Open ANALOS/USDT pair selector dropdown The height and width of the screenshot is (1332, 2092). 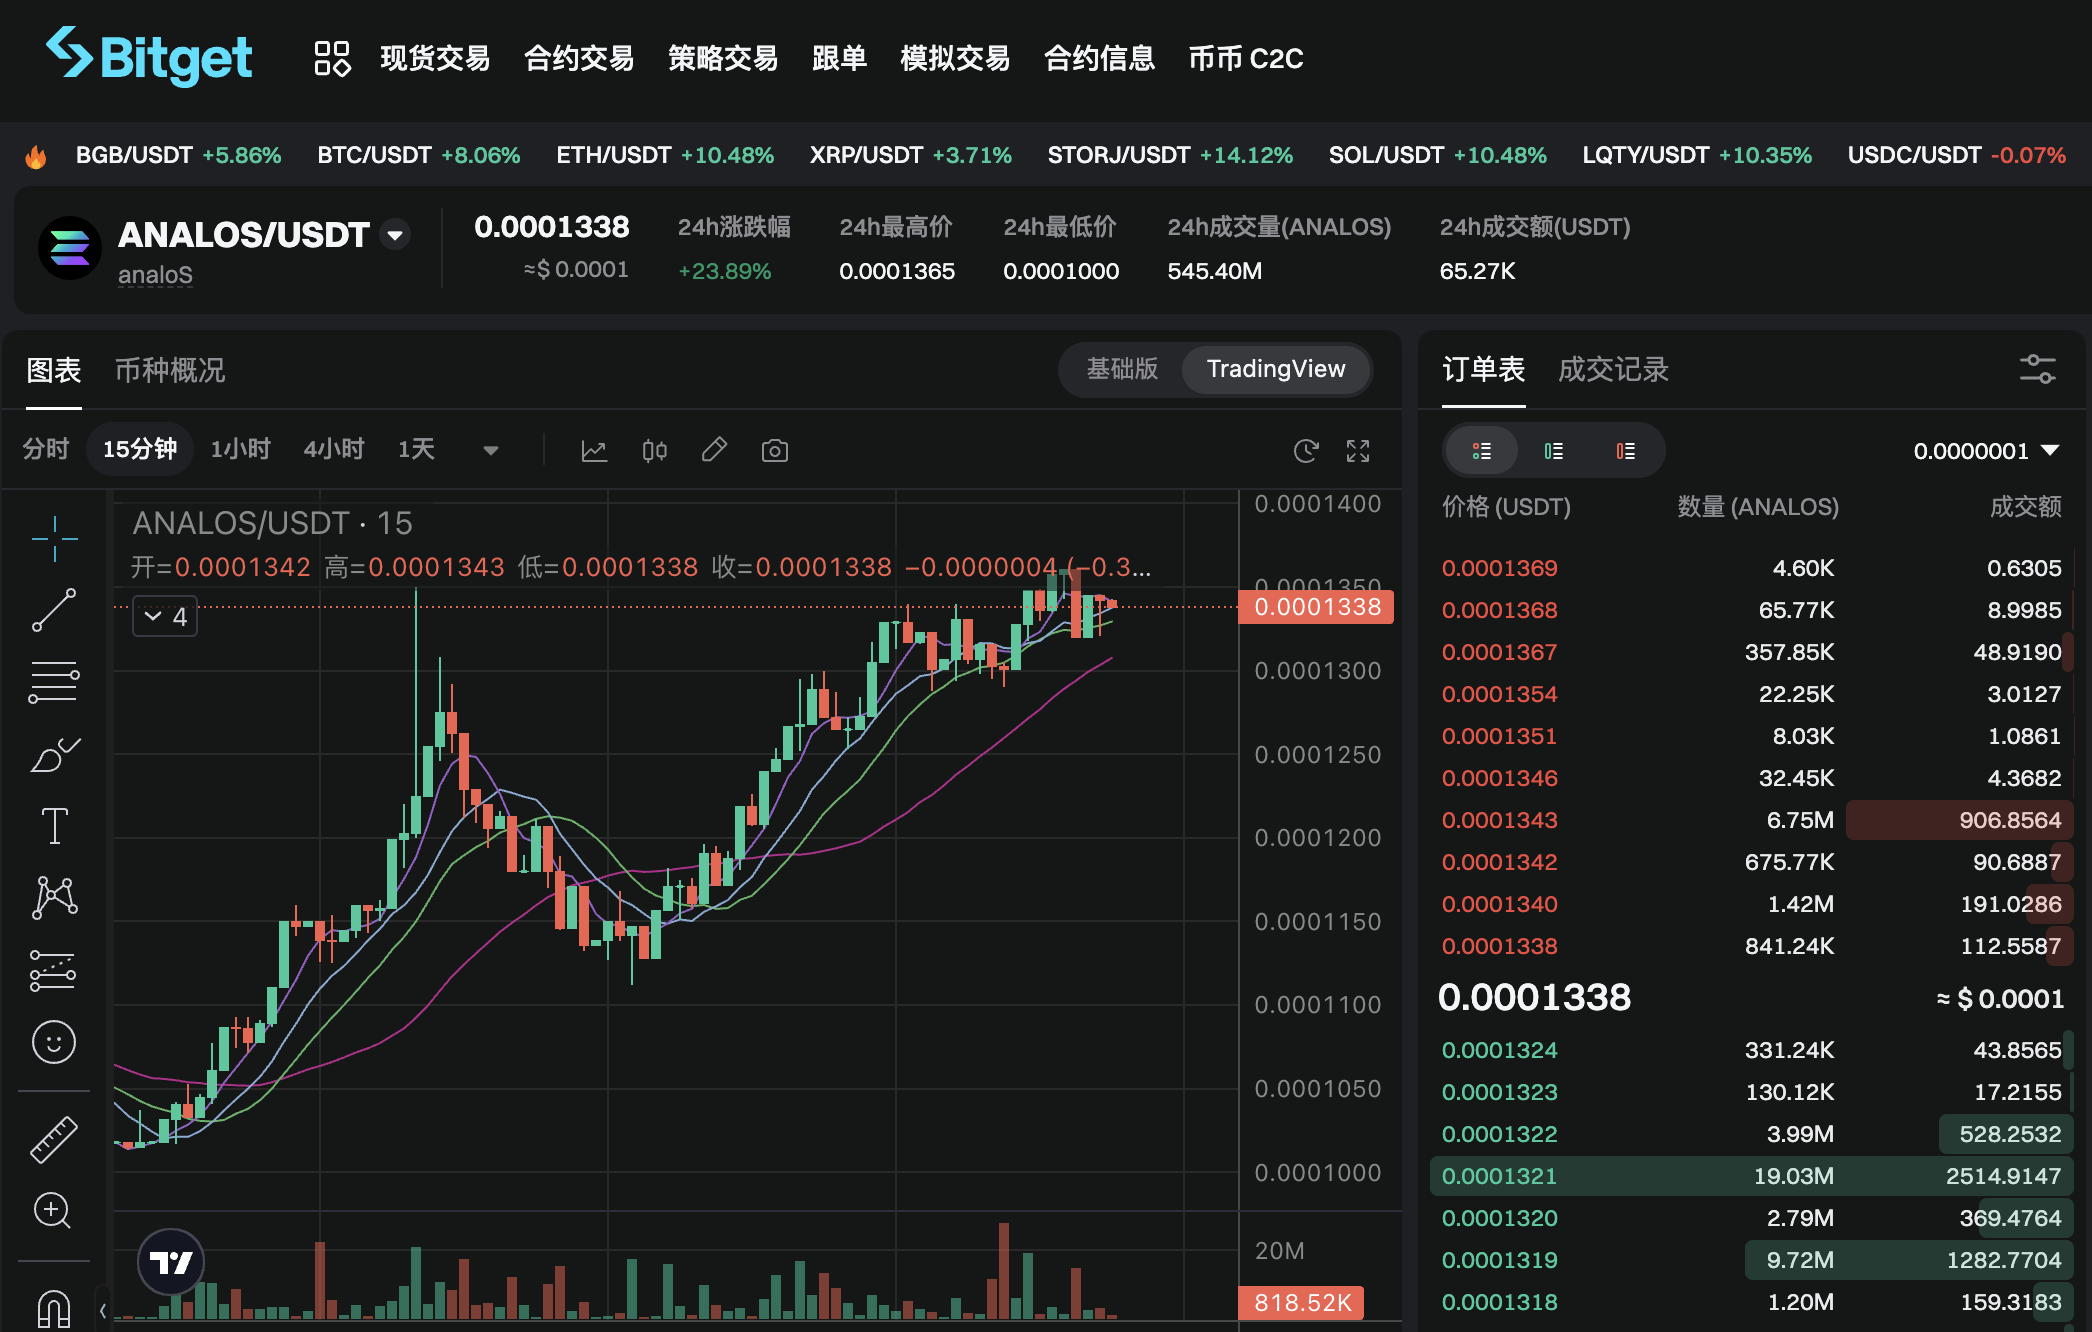(x=396, y=235)
